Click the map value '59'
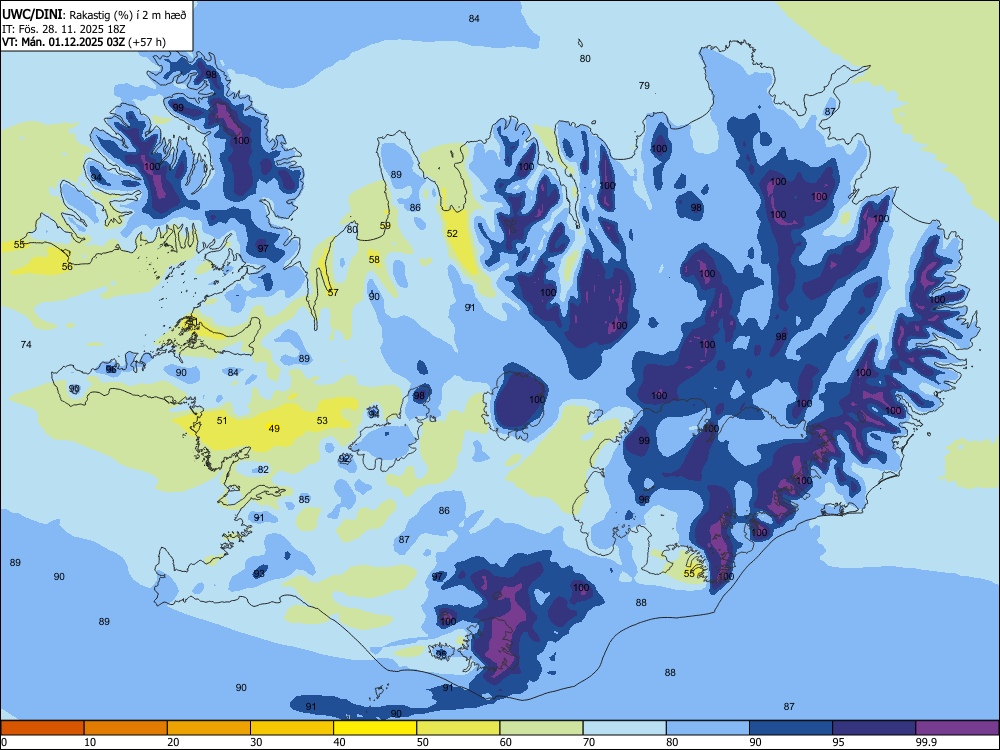Screen dimensions: 1000x750 [x=385, y=226]
